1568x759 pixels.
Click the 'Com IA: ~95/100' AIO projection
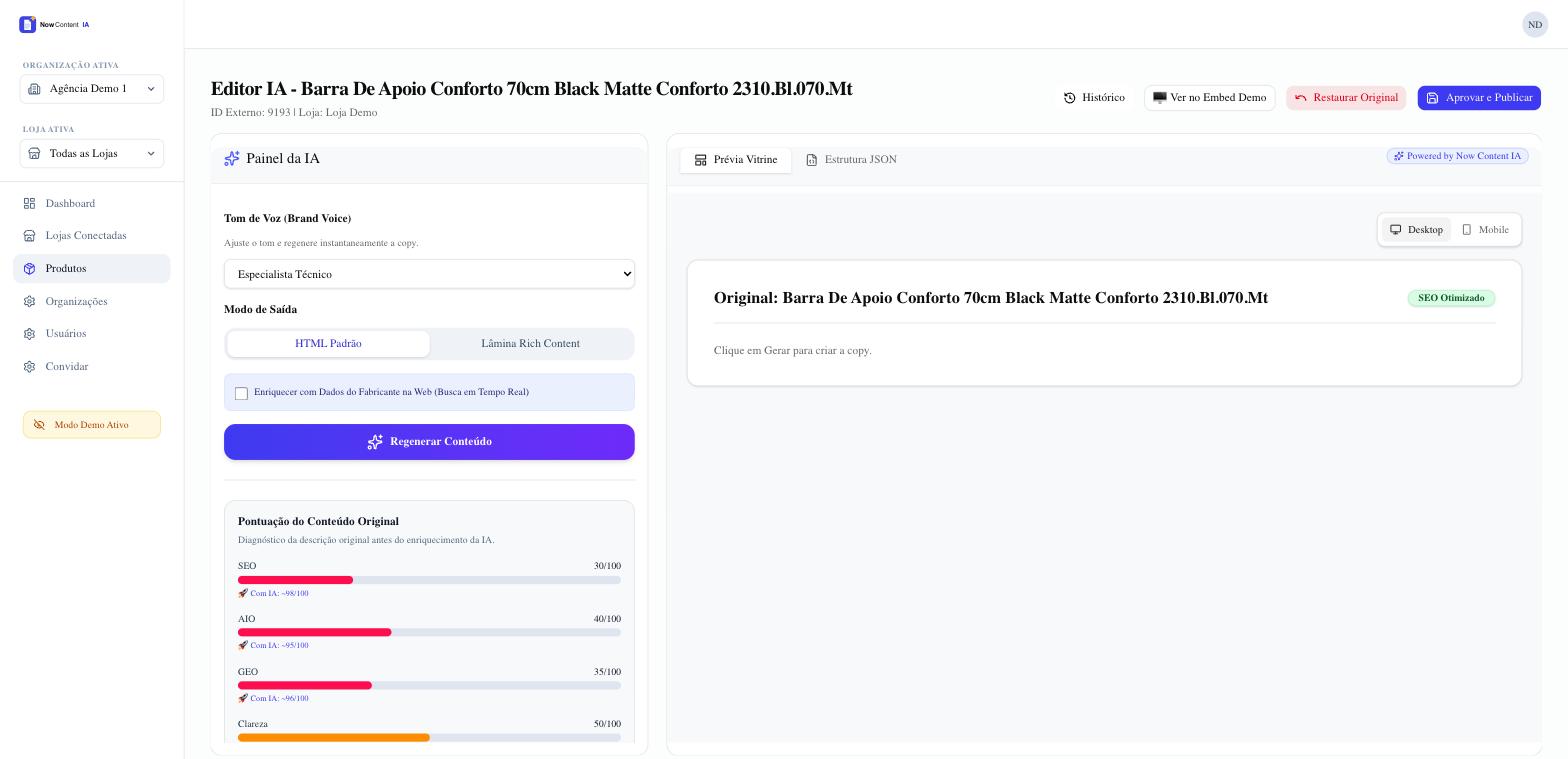tap(273, 646)
